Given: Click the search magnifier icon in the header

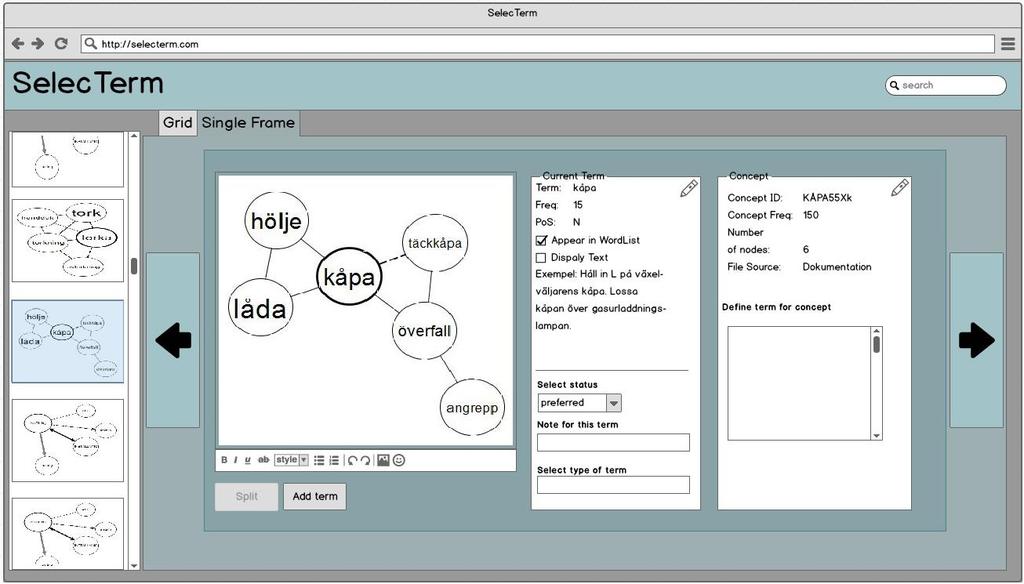Looking at the screenshot, I should (895, 85).
